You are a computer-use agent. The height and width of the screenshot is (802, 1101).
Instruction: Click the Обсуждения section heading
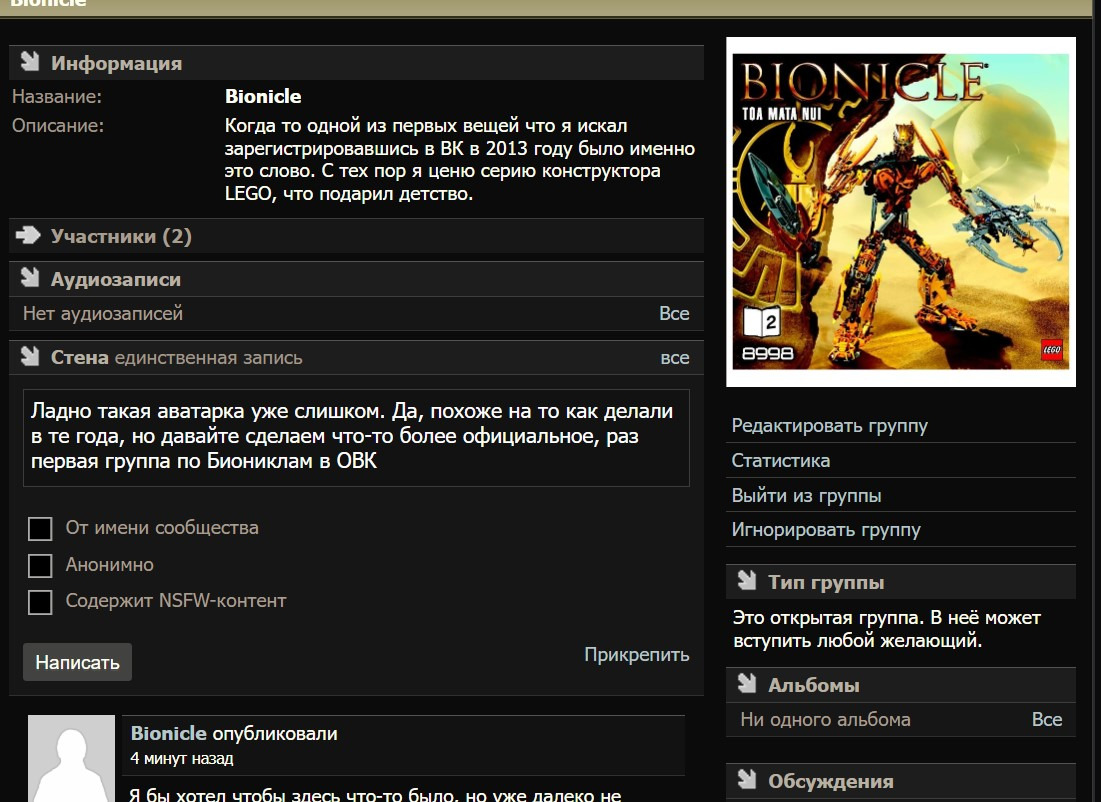(831, 782)
